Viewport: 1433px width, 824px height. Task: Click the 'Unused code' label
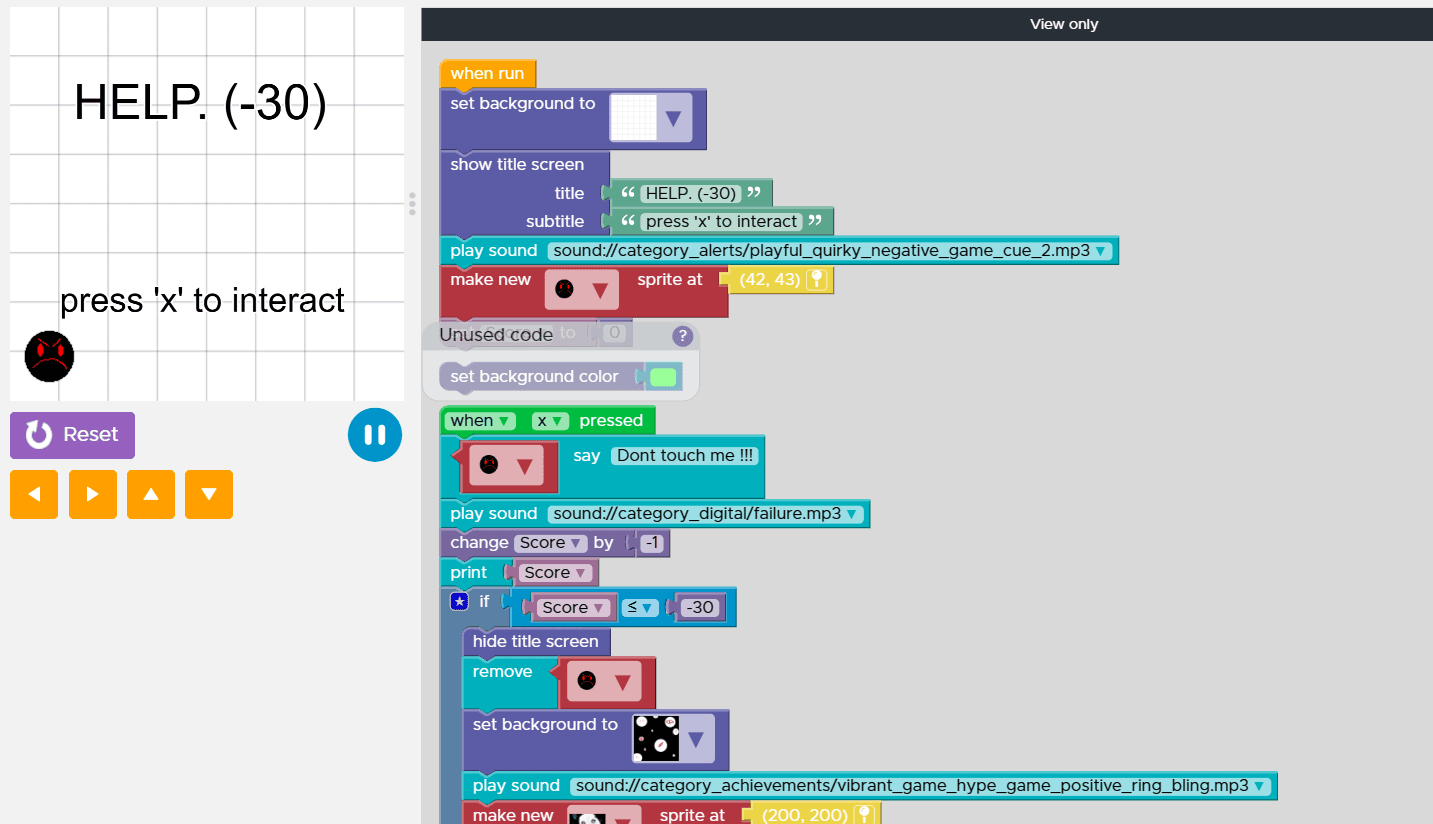point(496,335)
